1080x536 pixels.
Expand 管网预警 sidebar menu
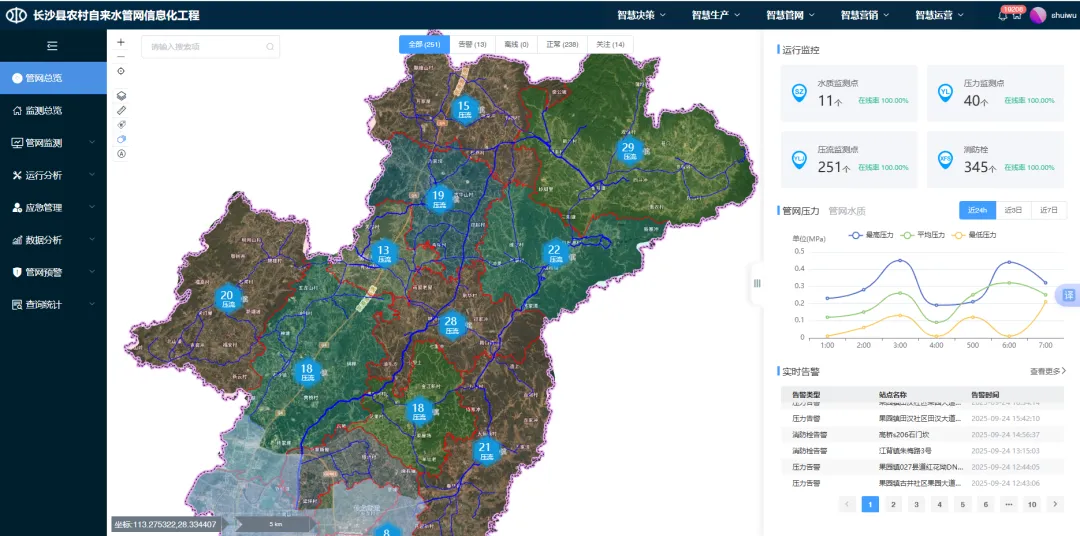click(x=53, y=272)
